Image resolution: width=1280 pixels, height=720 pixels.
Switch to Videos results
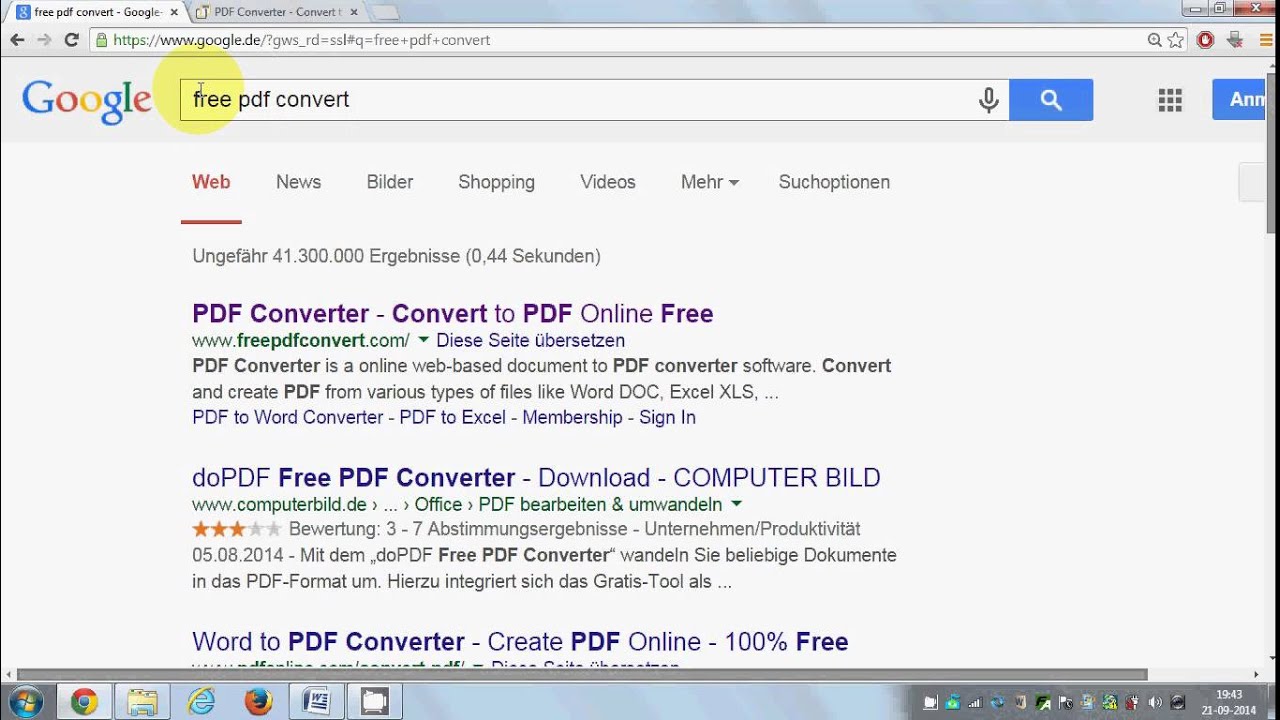pos(608,182)
